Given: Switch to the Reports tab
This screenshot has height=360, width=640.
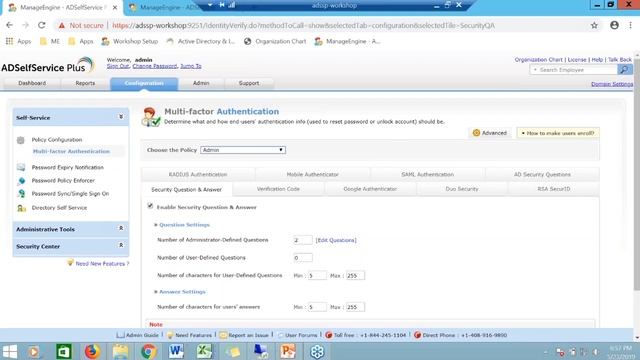Looking at the screenshot, I should click(x=85, y=83).
